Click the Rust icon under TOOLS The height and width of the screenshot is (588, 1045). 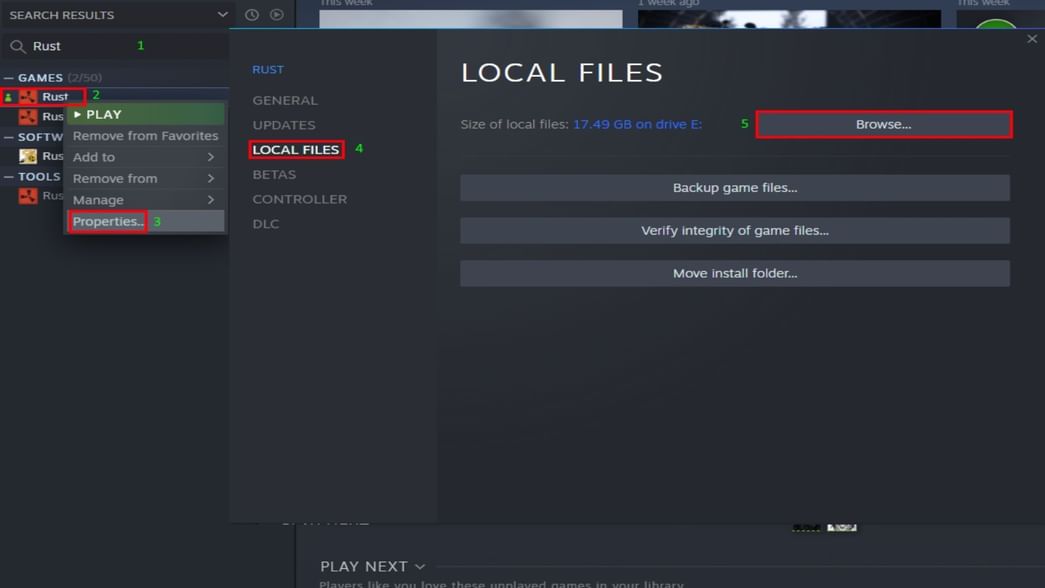click(28, 195)
